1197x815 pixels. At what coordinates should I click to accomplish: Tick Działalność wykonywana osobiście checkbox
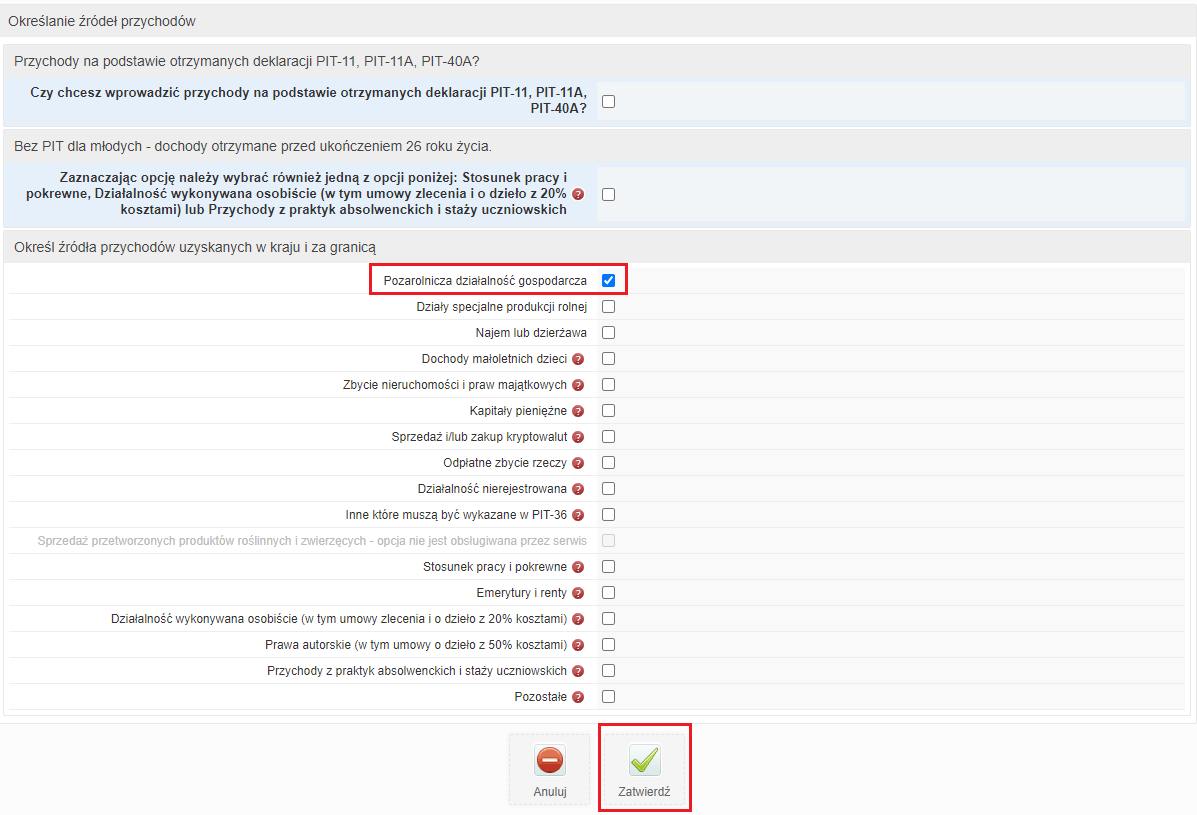608,617
